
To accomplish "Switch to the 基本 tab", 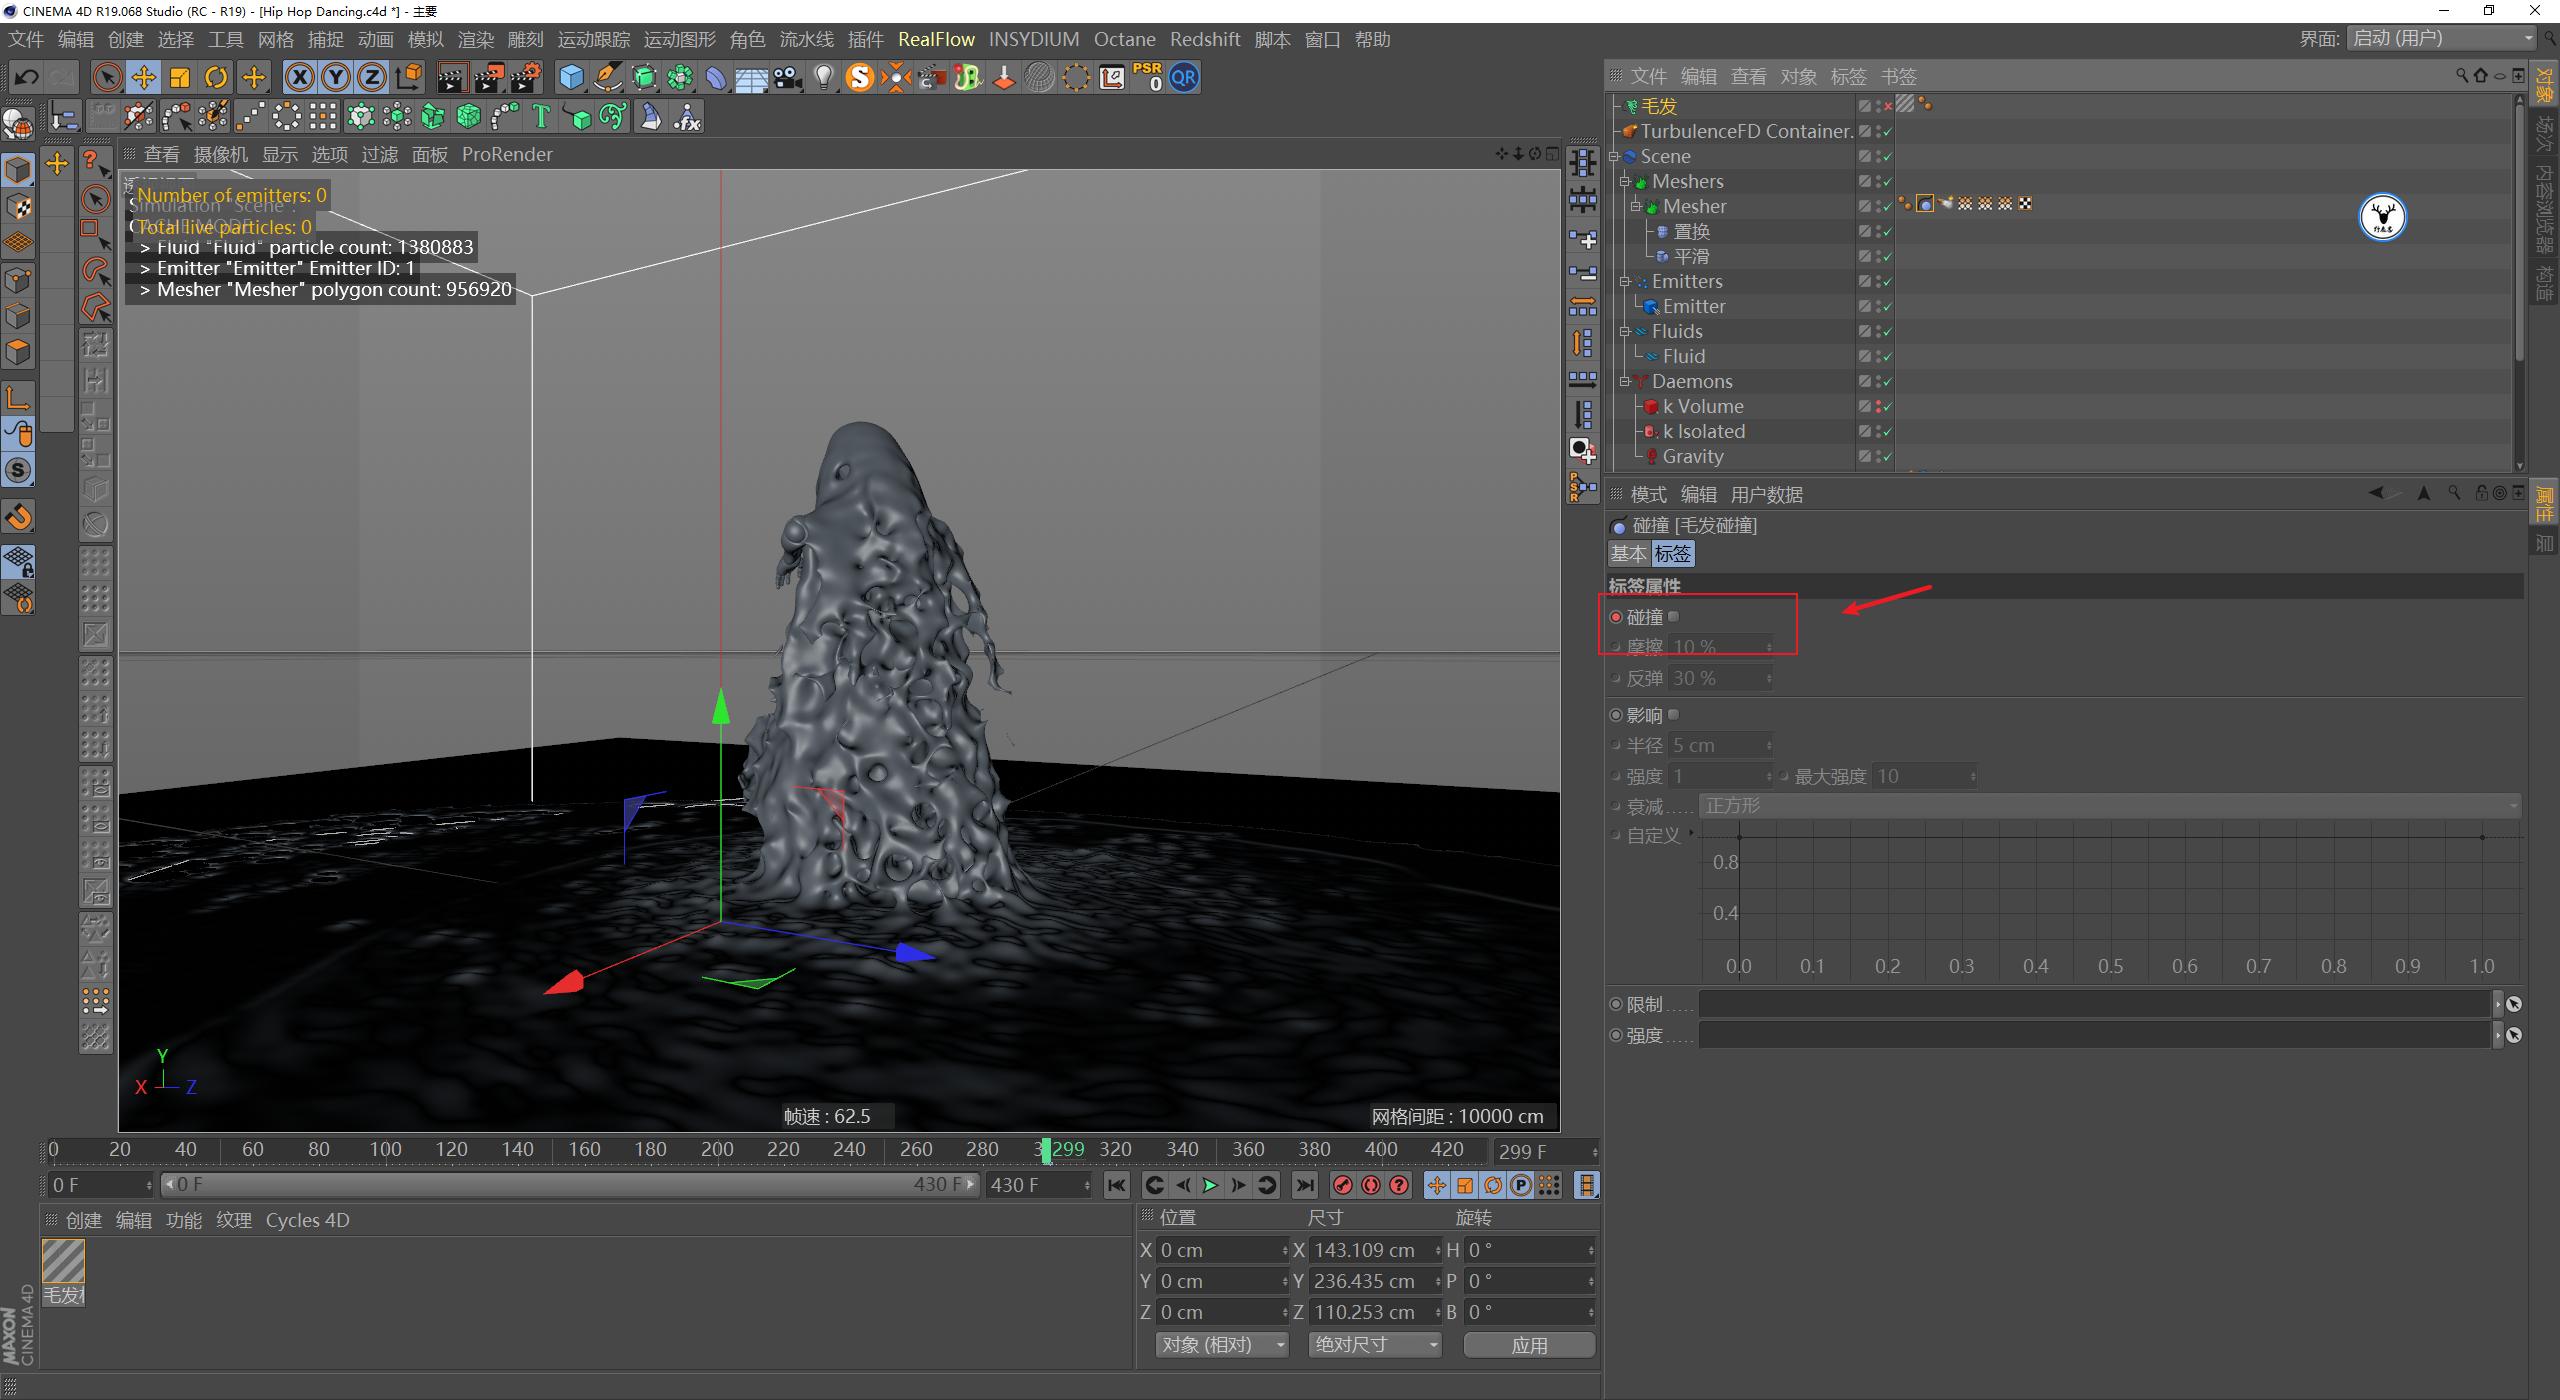I will [x=1628, y=553].
